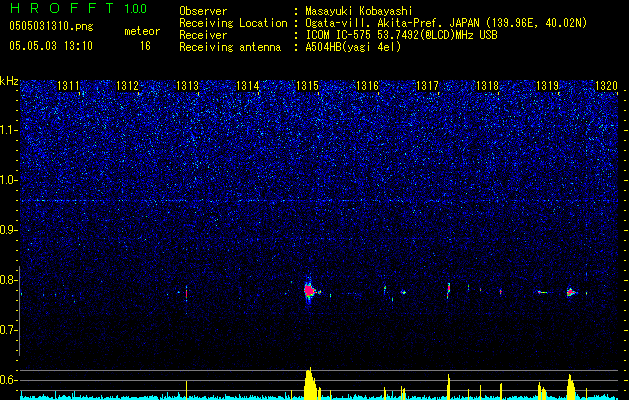
Task: Click the kHz axis unit label
Action: [x=9, y=81]
